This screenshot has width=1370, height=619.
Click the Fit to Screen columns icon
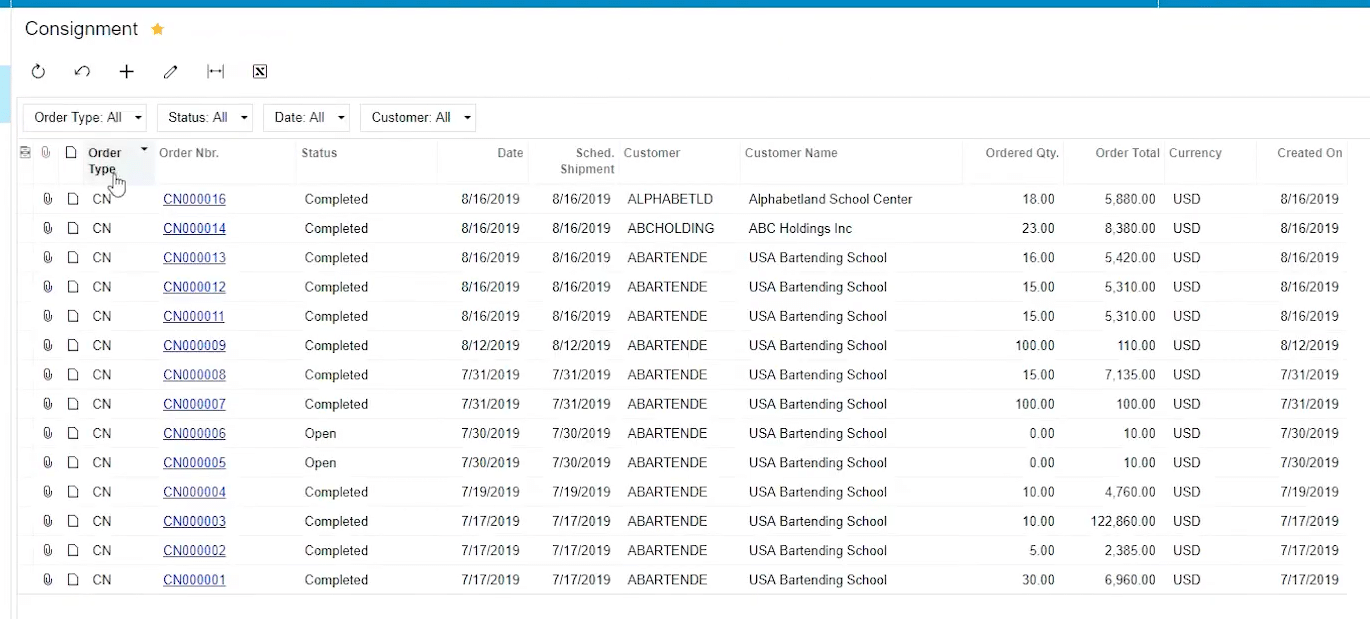point(215,71)
